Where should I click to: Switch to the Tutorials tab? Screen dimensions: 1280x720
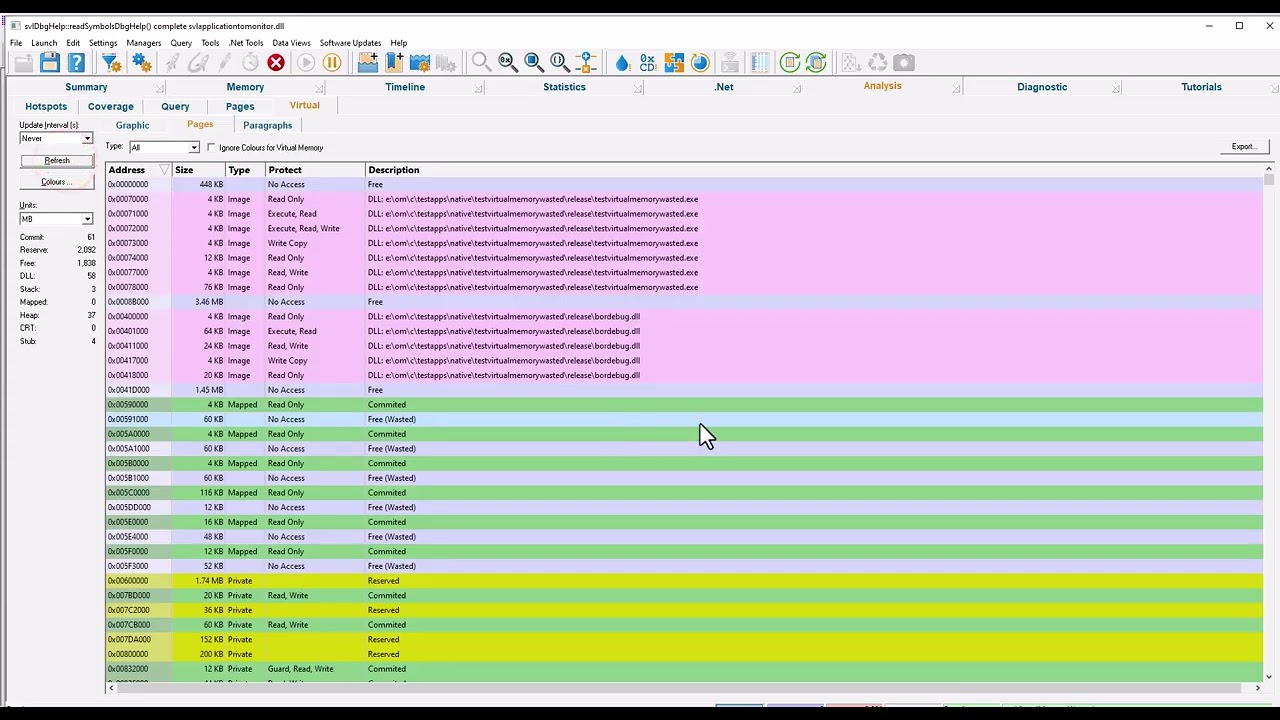pyautogui.click(x=1201, y=87)
